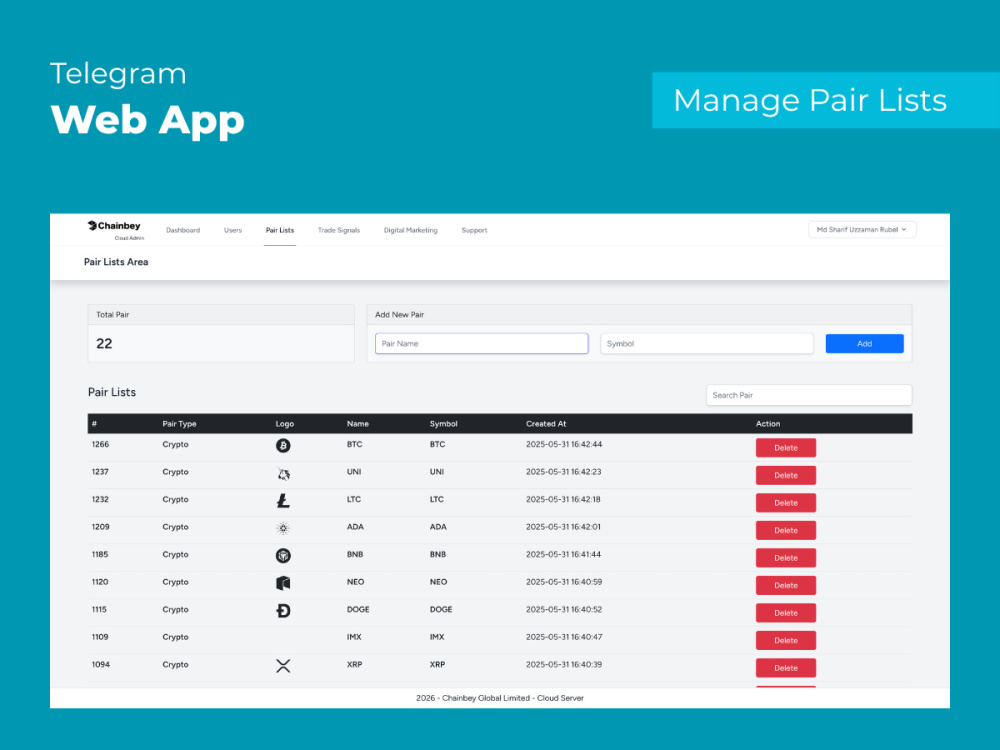
Task: Click the Pair Lists Area heading
Action: pos(116,262)
